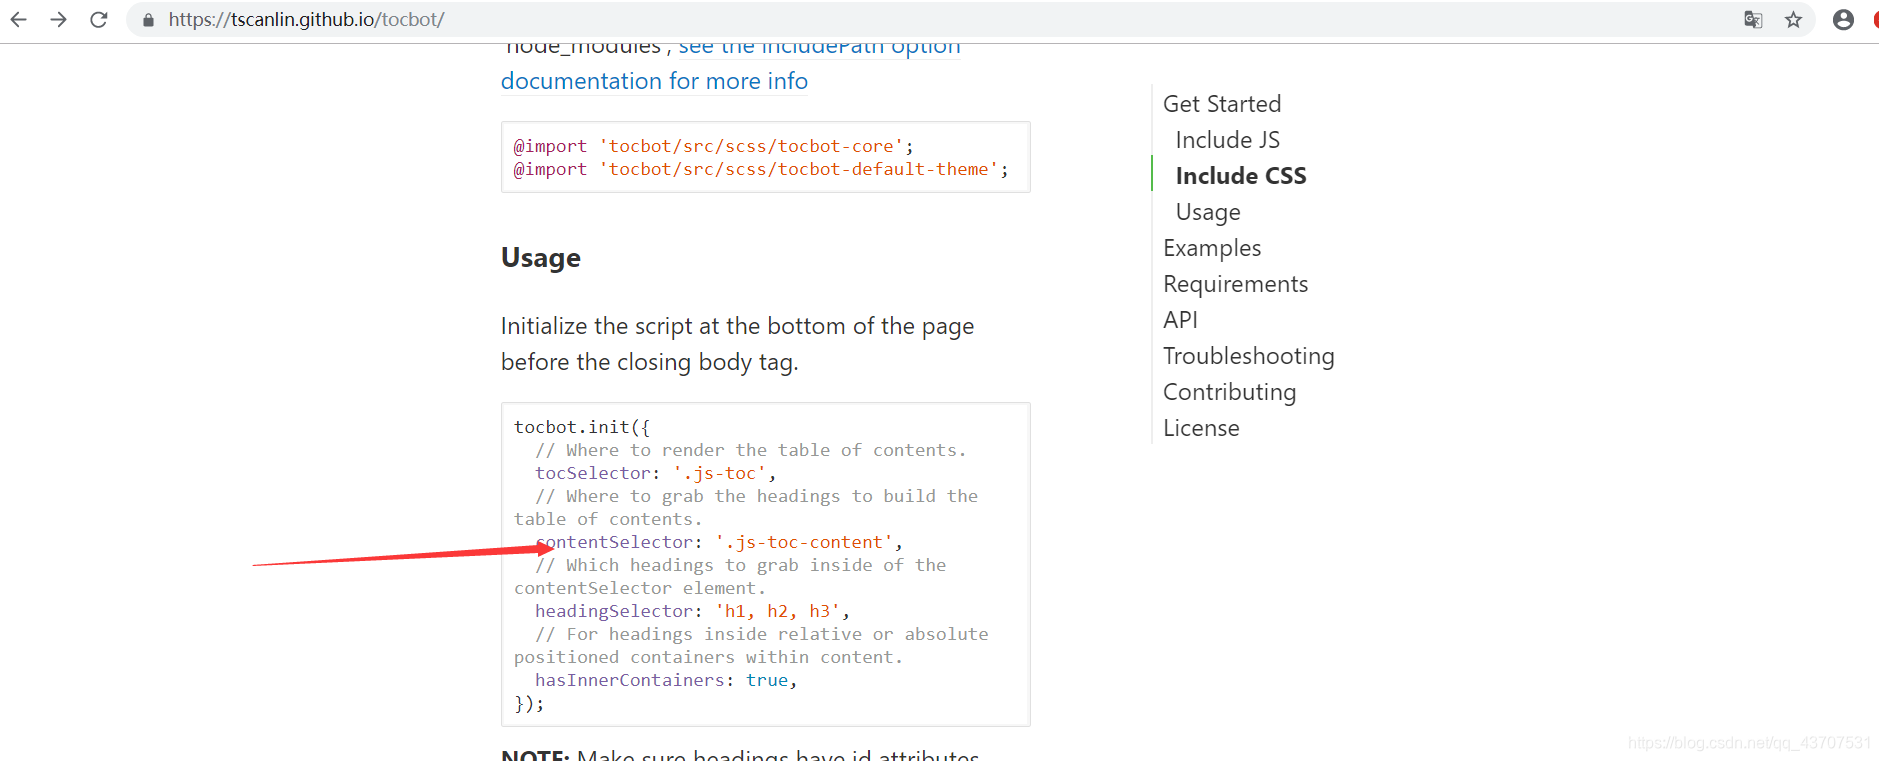Image resolution: width=1879 pixels, height=761 pixels.
Task: Click the 'tocbot.init({' code line
Action: 582,427
